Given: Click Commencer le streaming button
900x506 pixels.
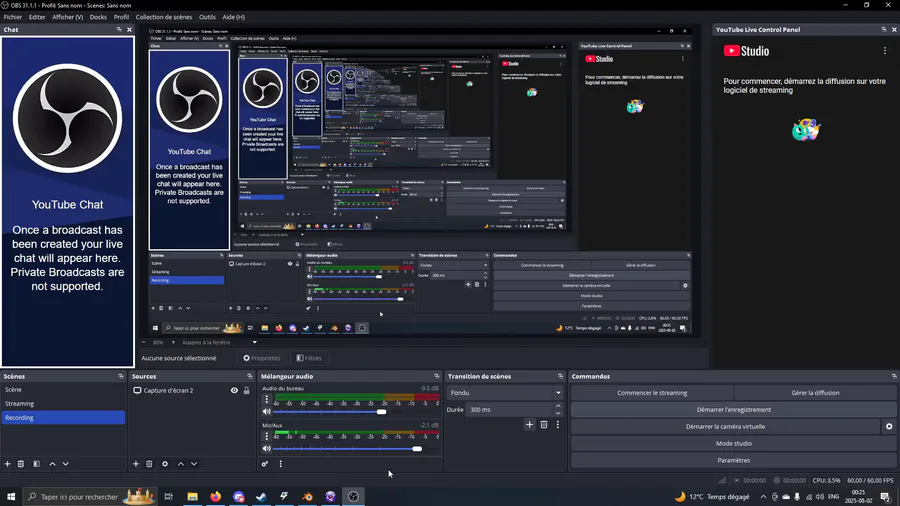Looking at the screenshot, I should pos(652,393).
